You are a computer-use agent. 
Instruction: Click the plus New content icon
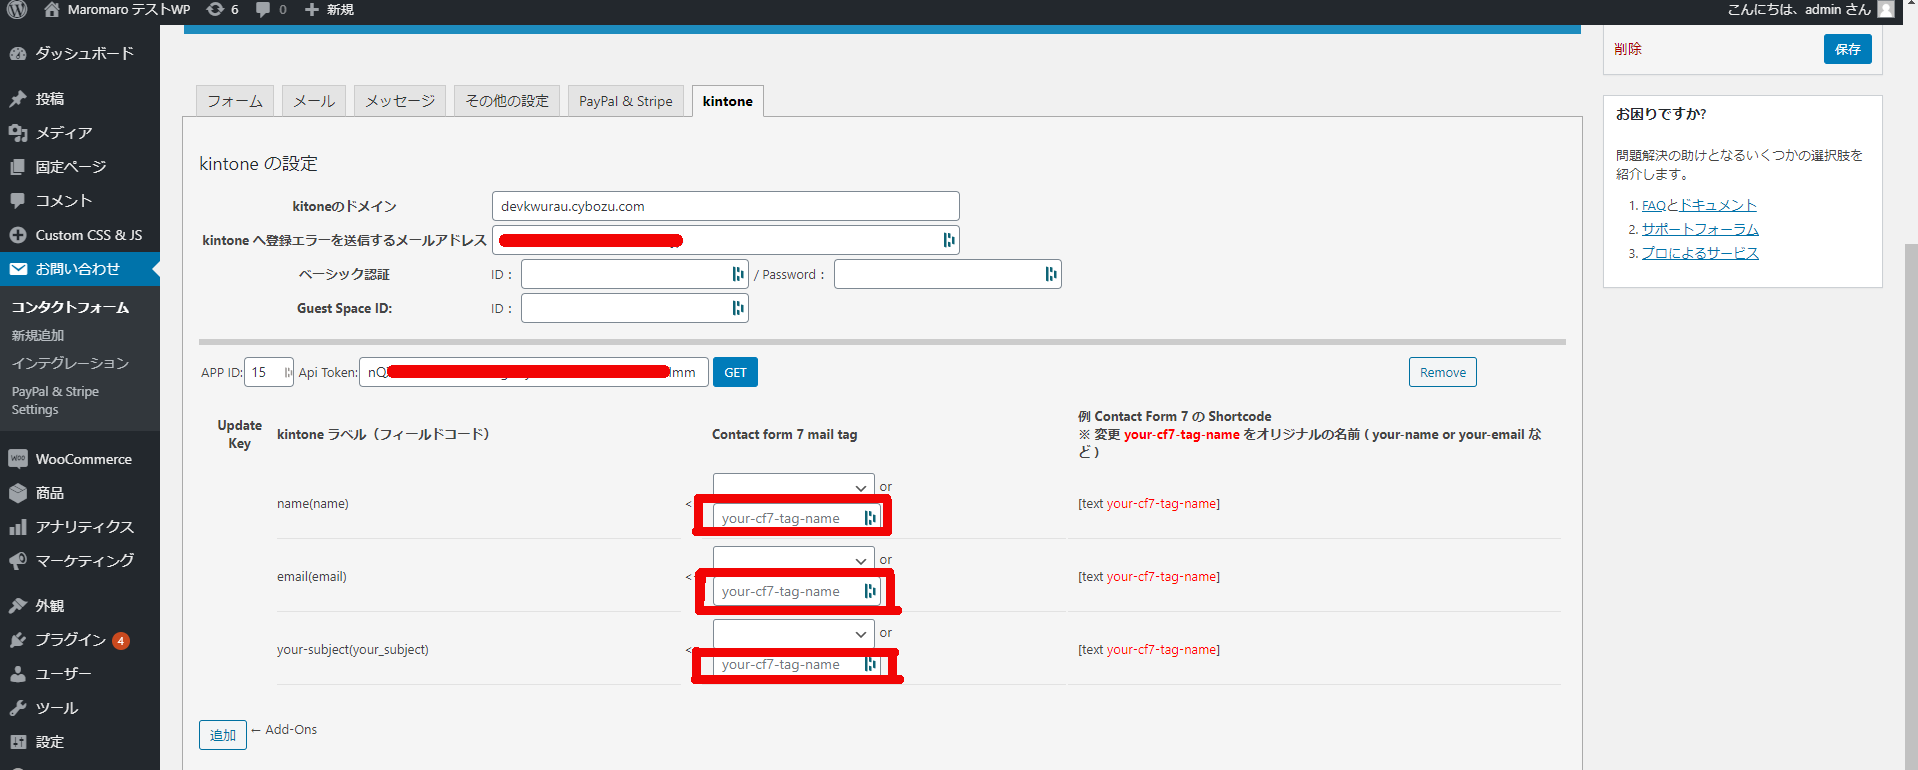click(312, 10)
